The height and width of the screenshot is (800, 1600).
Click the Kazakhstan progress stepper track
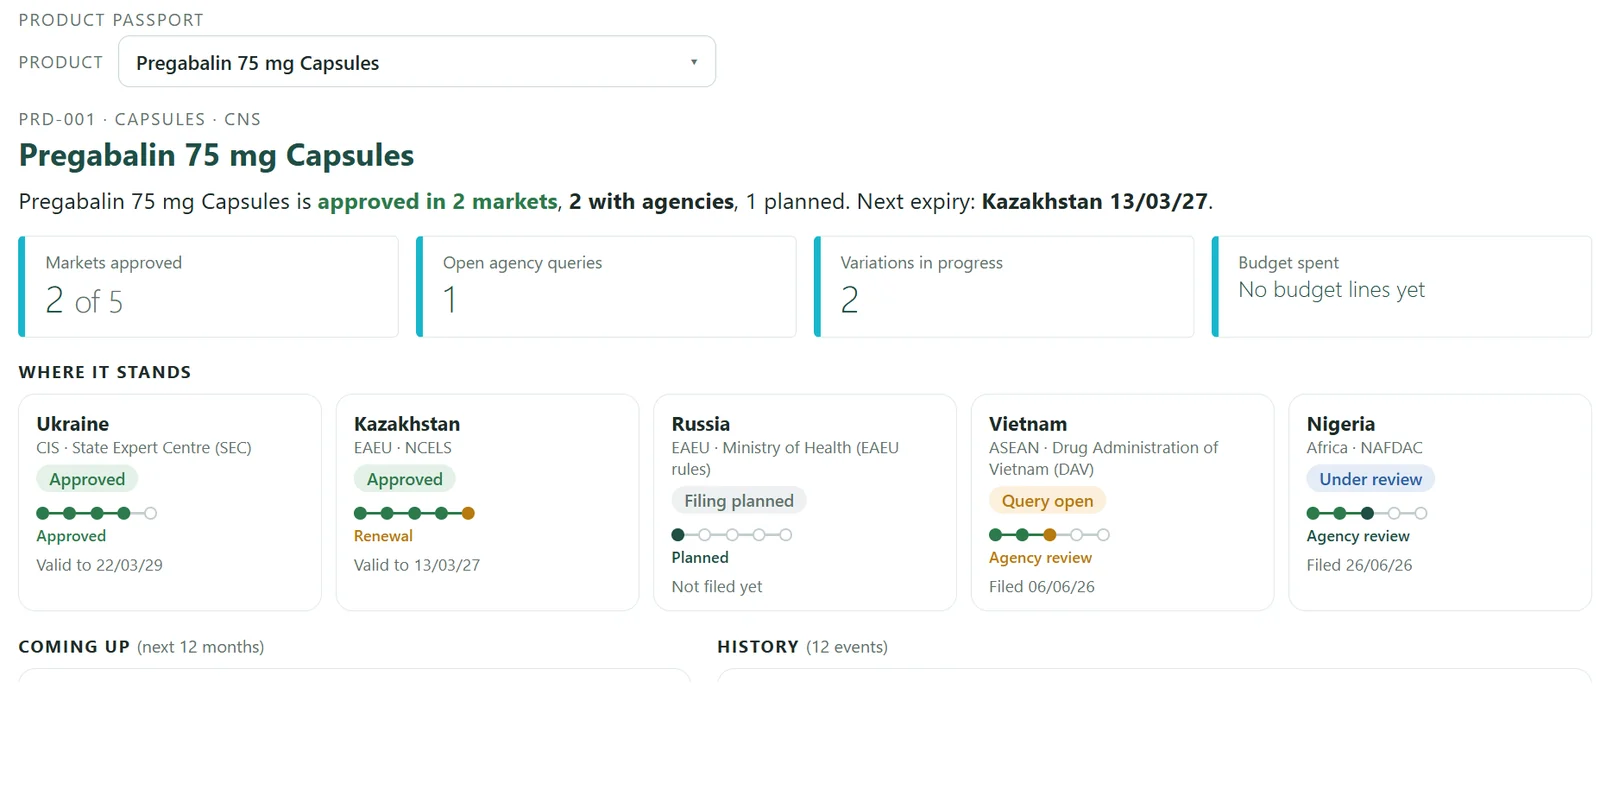(x=414, y=513)
